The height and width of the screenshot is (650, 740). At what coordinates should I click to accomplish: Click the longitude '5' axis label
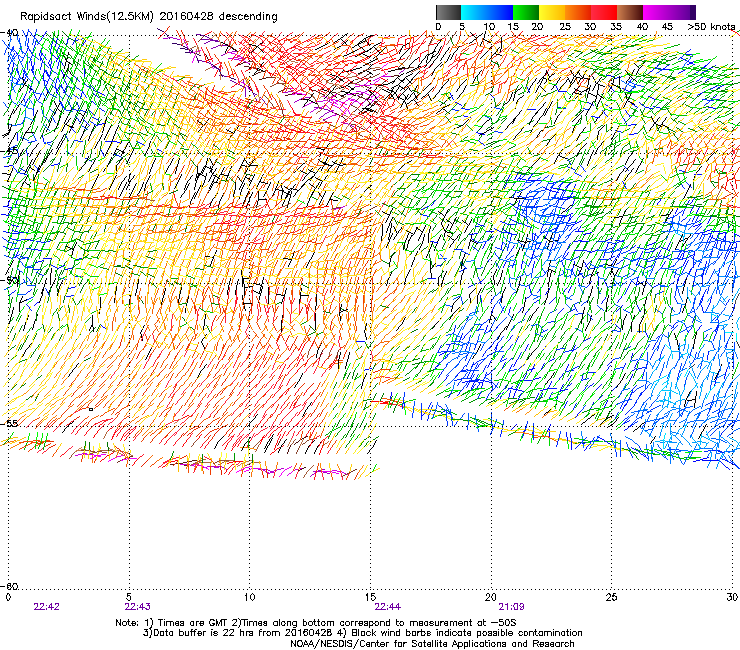[129, 597]
